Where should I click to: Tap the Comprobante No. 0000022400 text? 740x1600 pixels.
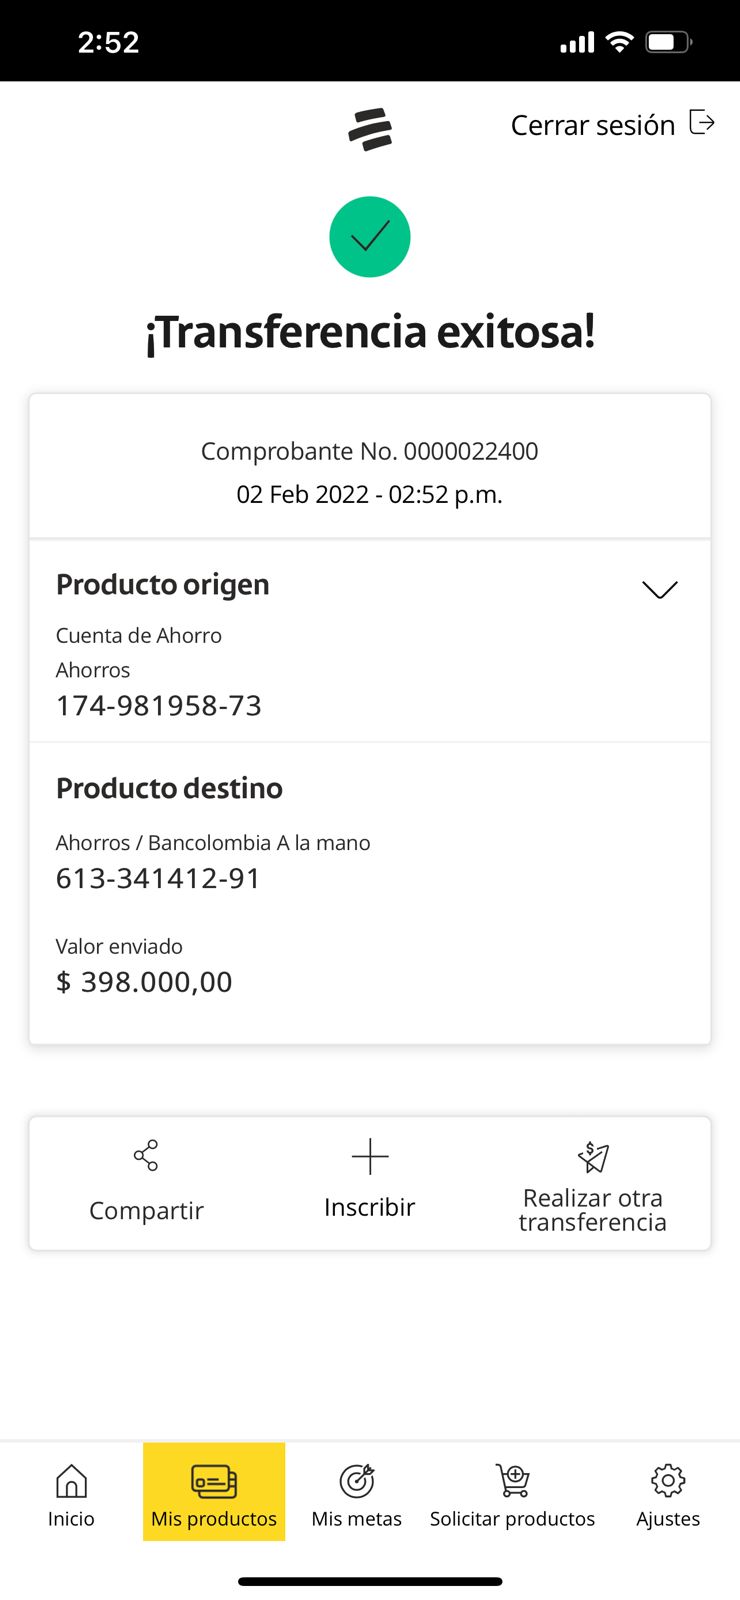click(x=370, y=451)
